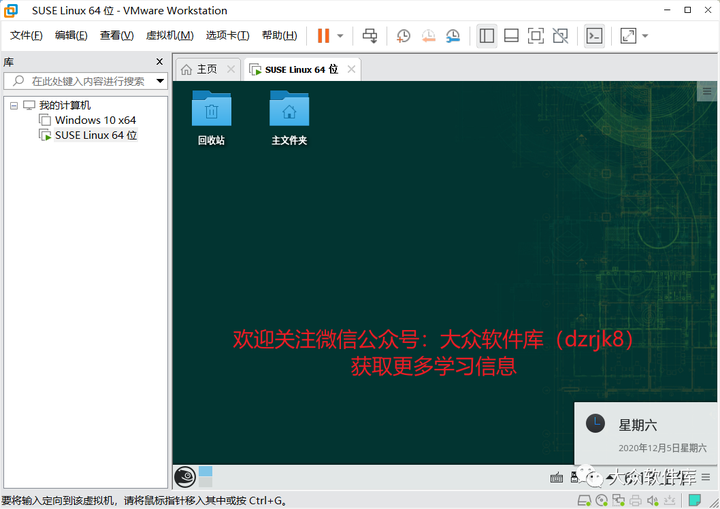Open the KDE panel settings hamburger icon
720x509 pixels.
[706, 477]
